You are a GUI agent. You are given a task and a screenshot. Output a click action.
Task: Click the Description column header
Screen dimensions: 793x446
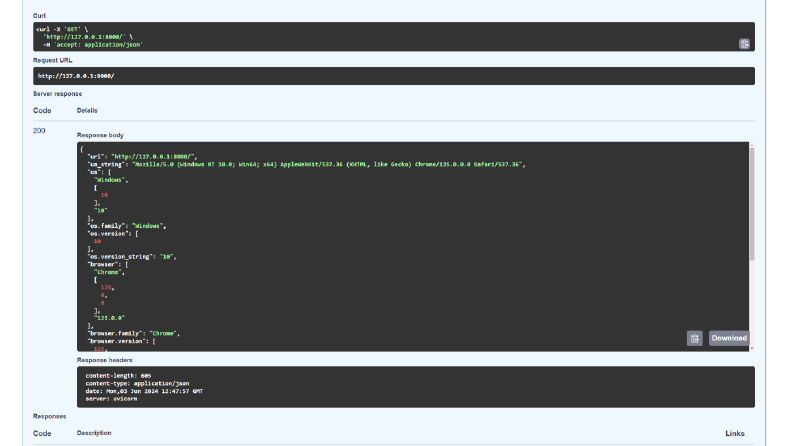[94, 433]
